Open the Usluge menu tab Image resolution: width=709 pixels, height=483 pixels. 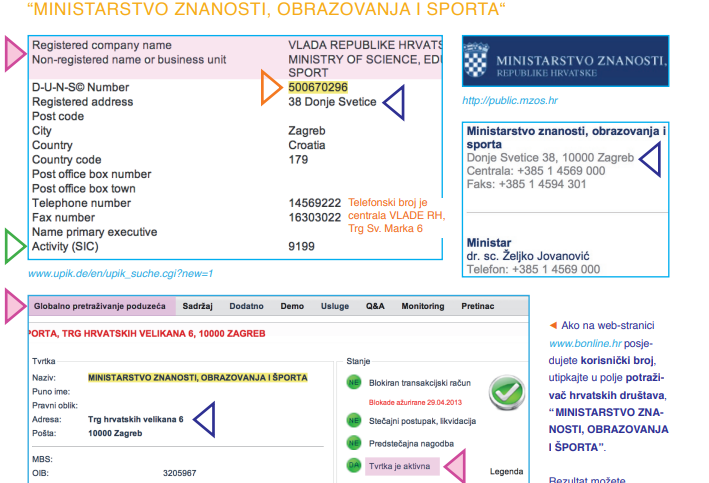point(335,306)
